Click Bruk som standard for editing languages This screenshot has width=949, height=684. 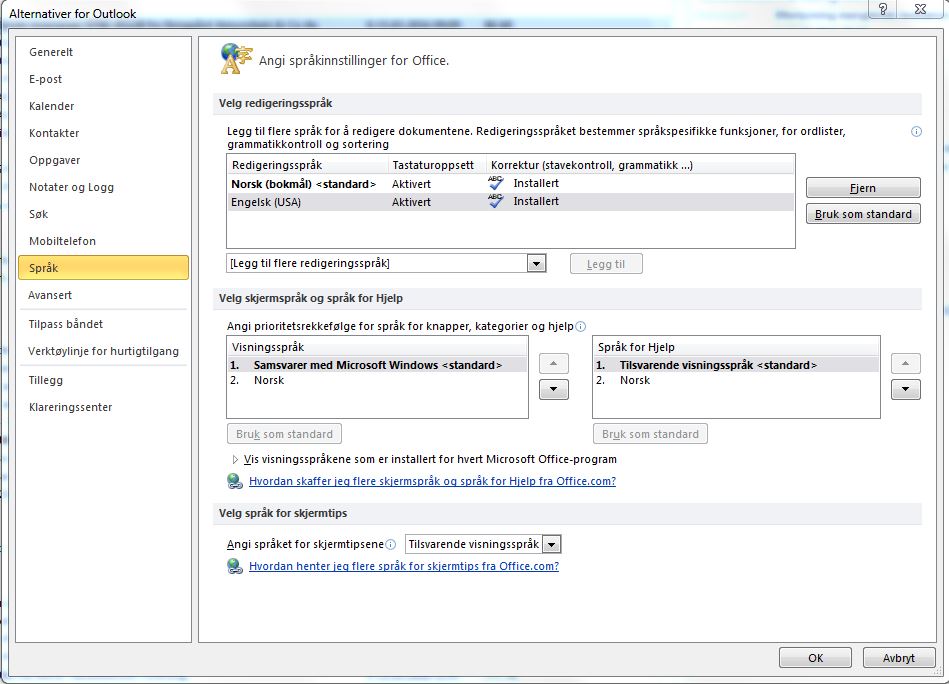(x=863, y=214)
